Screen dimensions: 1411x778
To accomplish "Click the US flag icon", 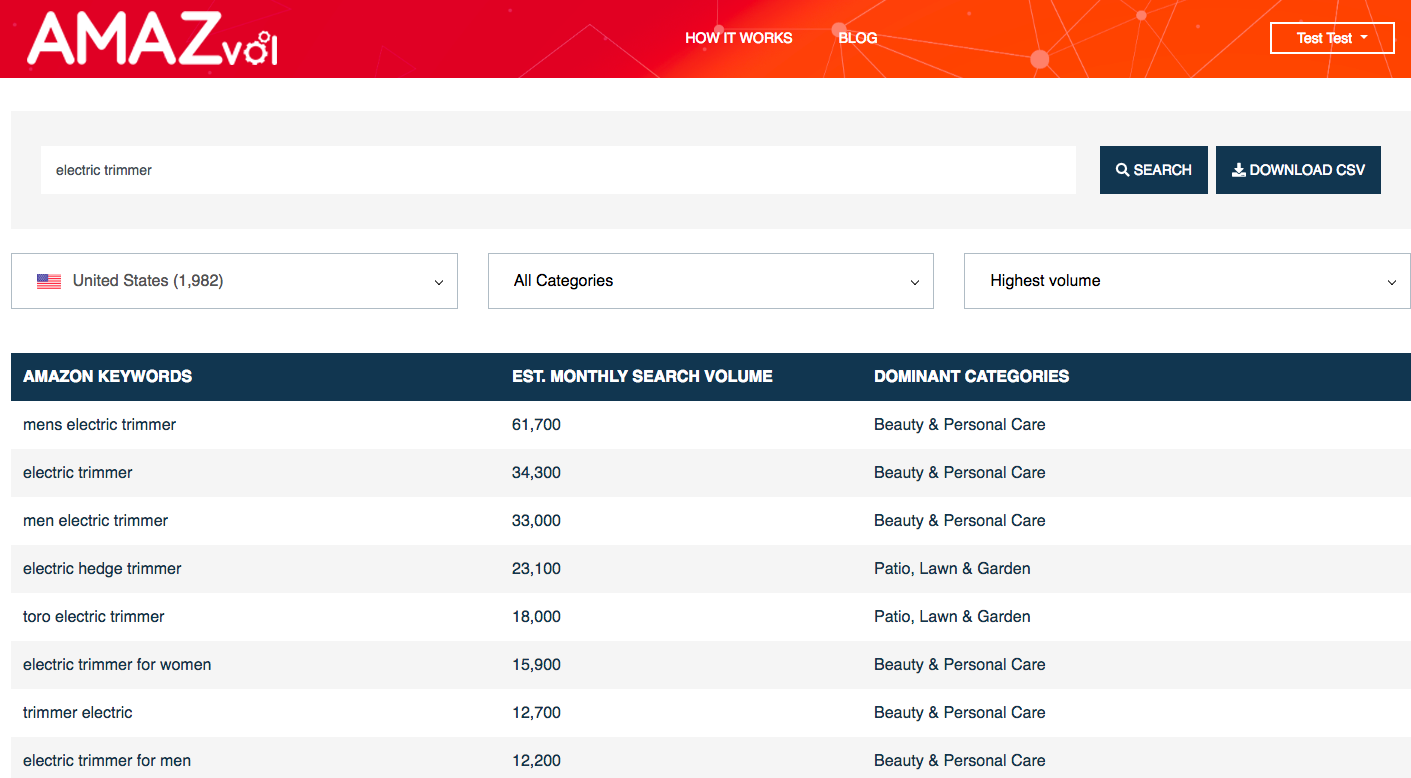I will click(x=49, y=281).
